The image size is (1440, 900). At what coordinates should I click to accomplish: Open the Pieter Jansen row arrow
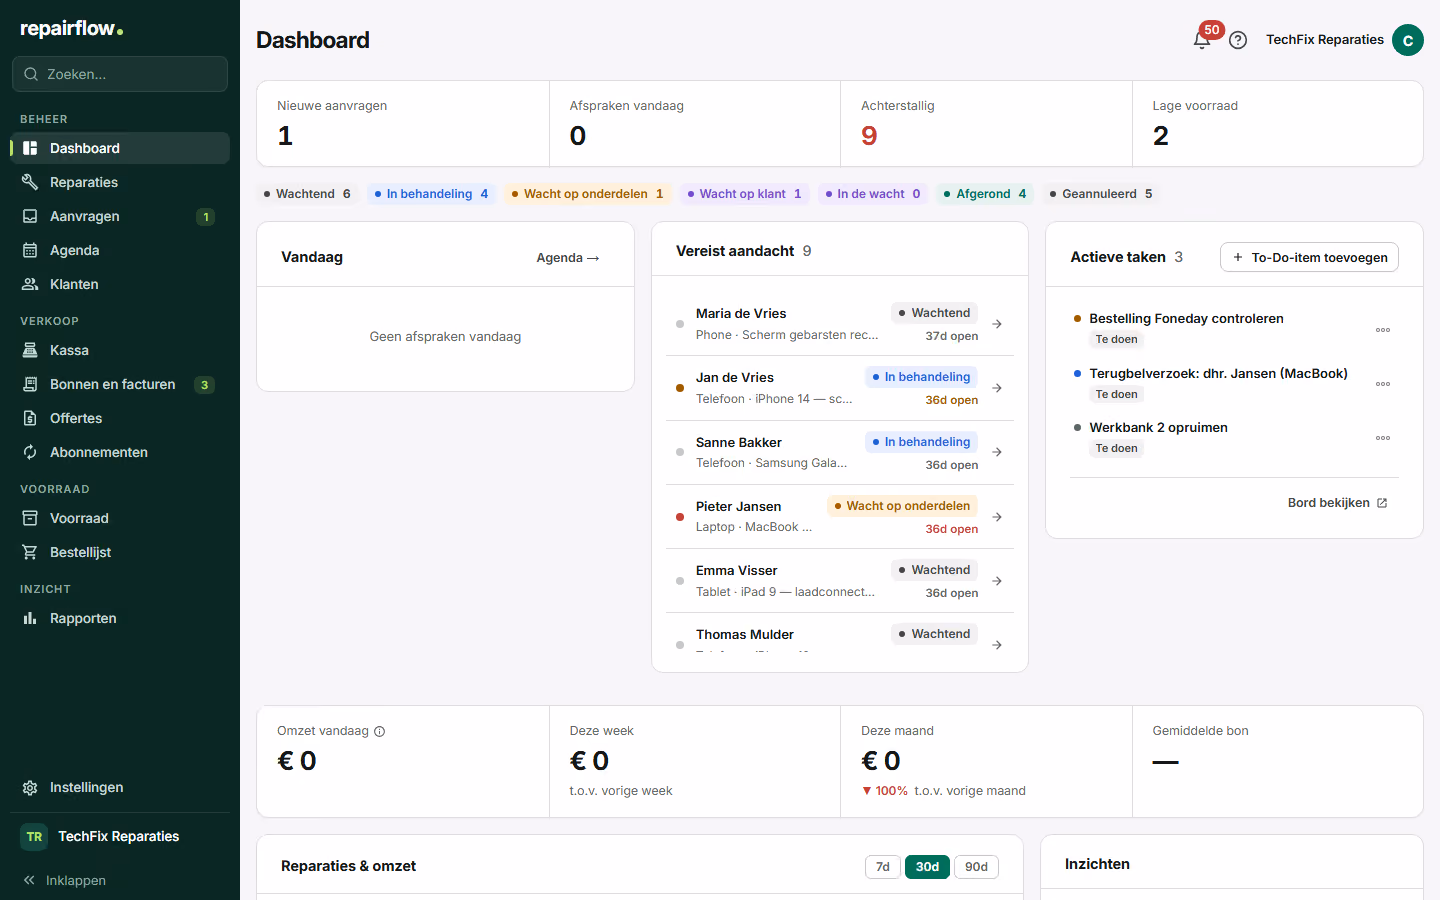click(997, 517)
